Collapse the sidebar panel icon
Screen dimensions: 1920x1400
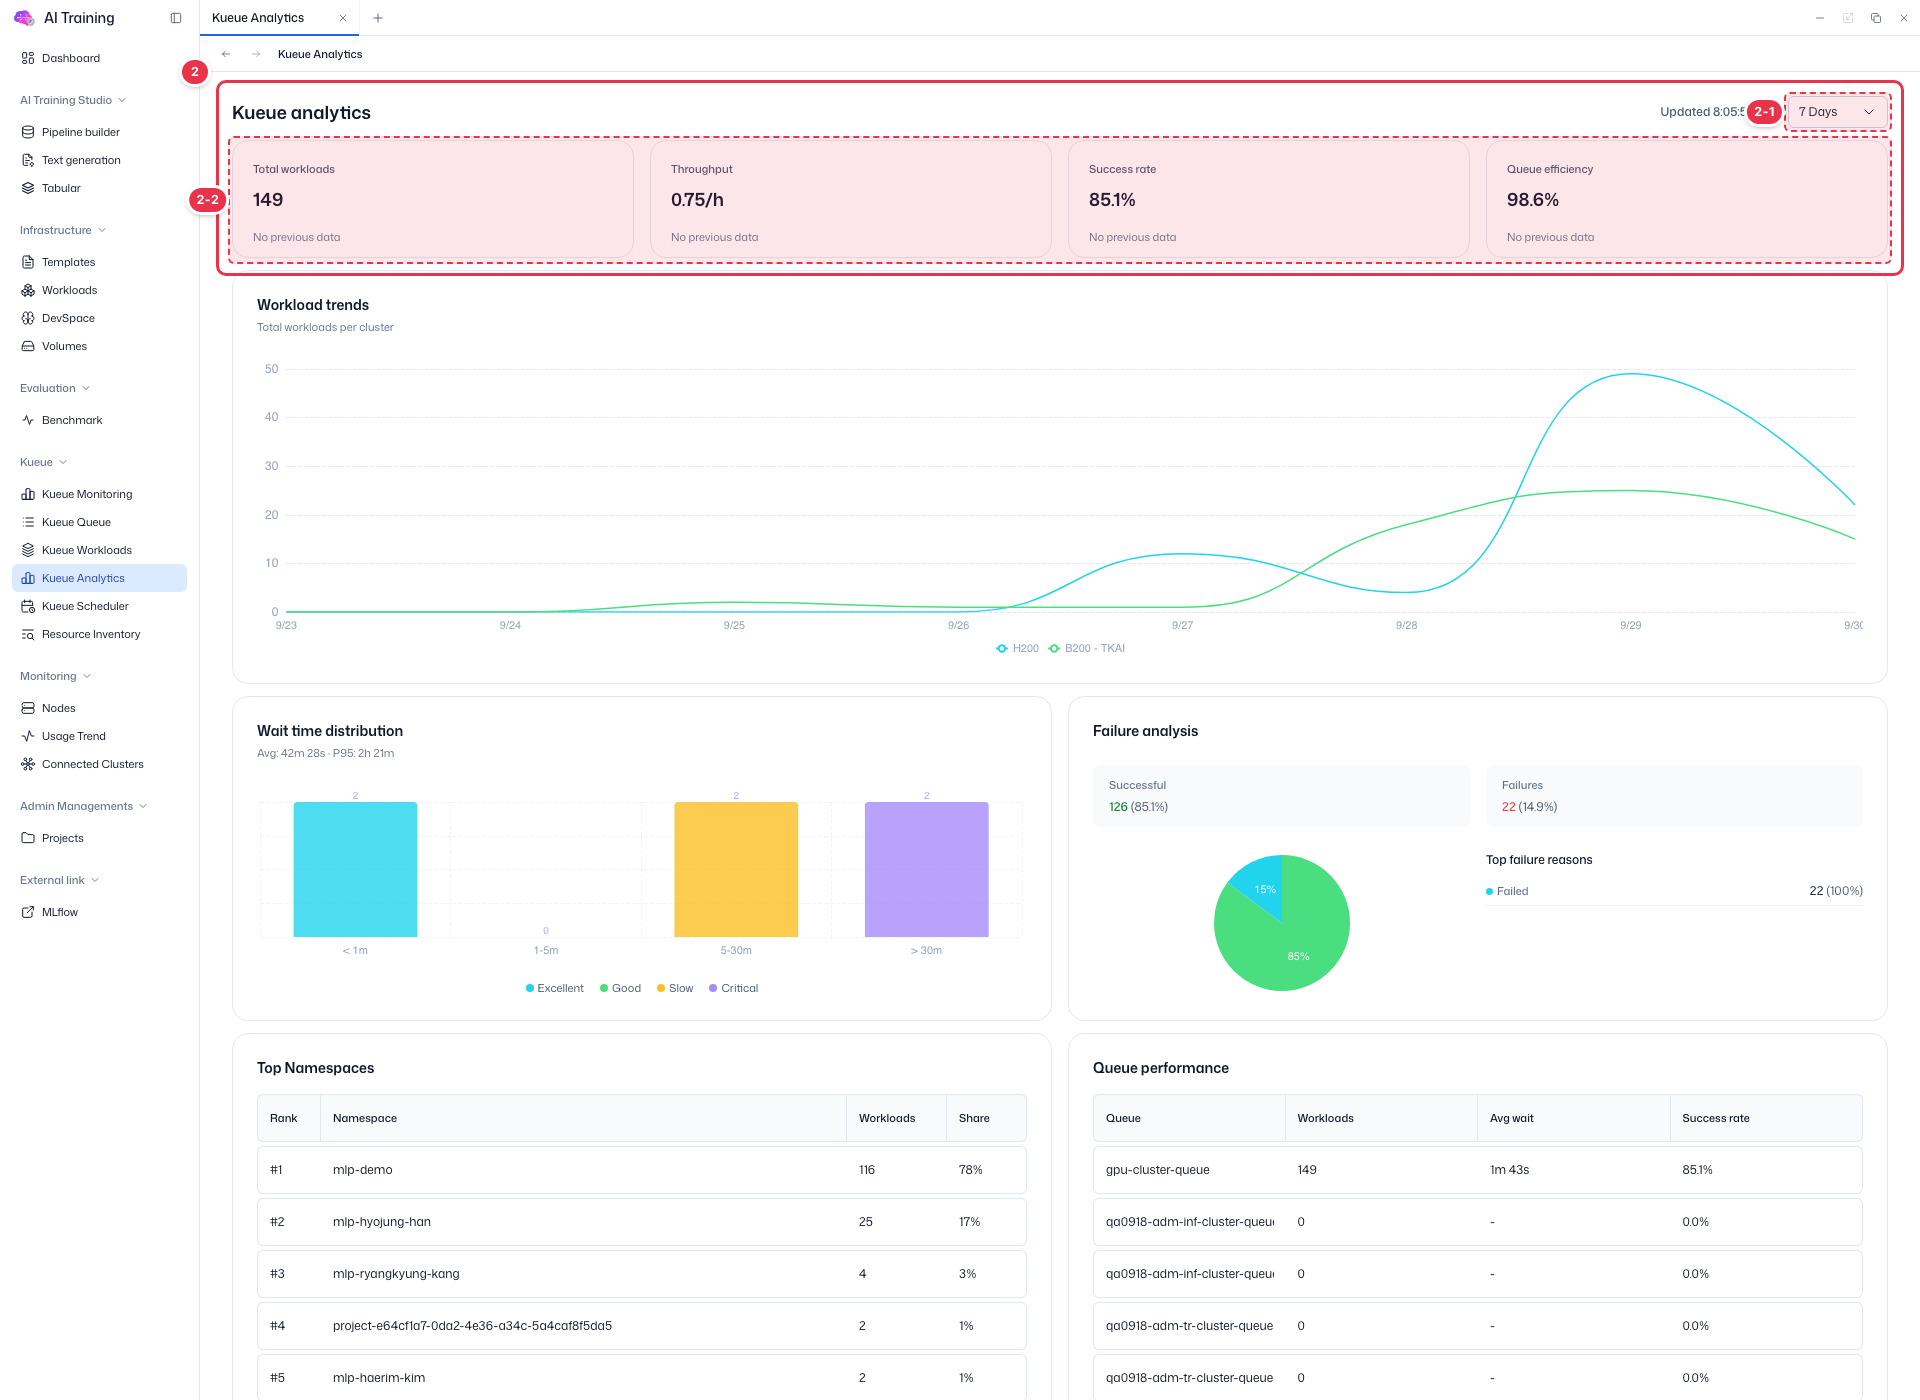[176, 18]
